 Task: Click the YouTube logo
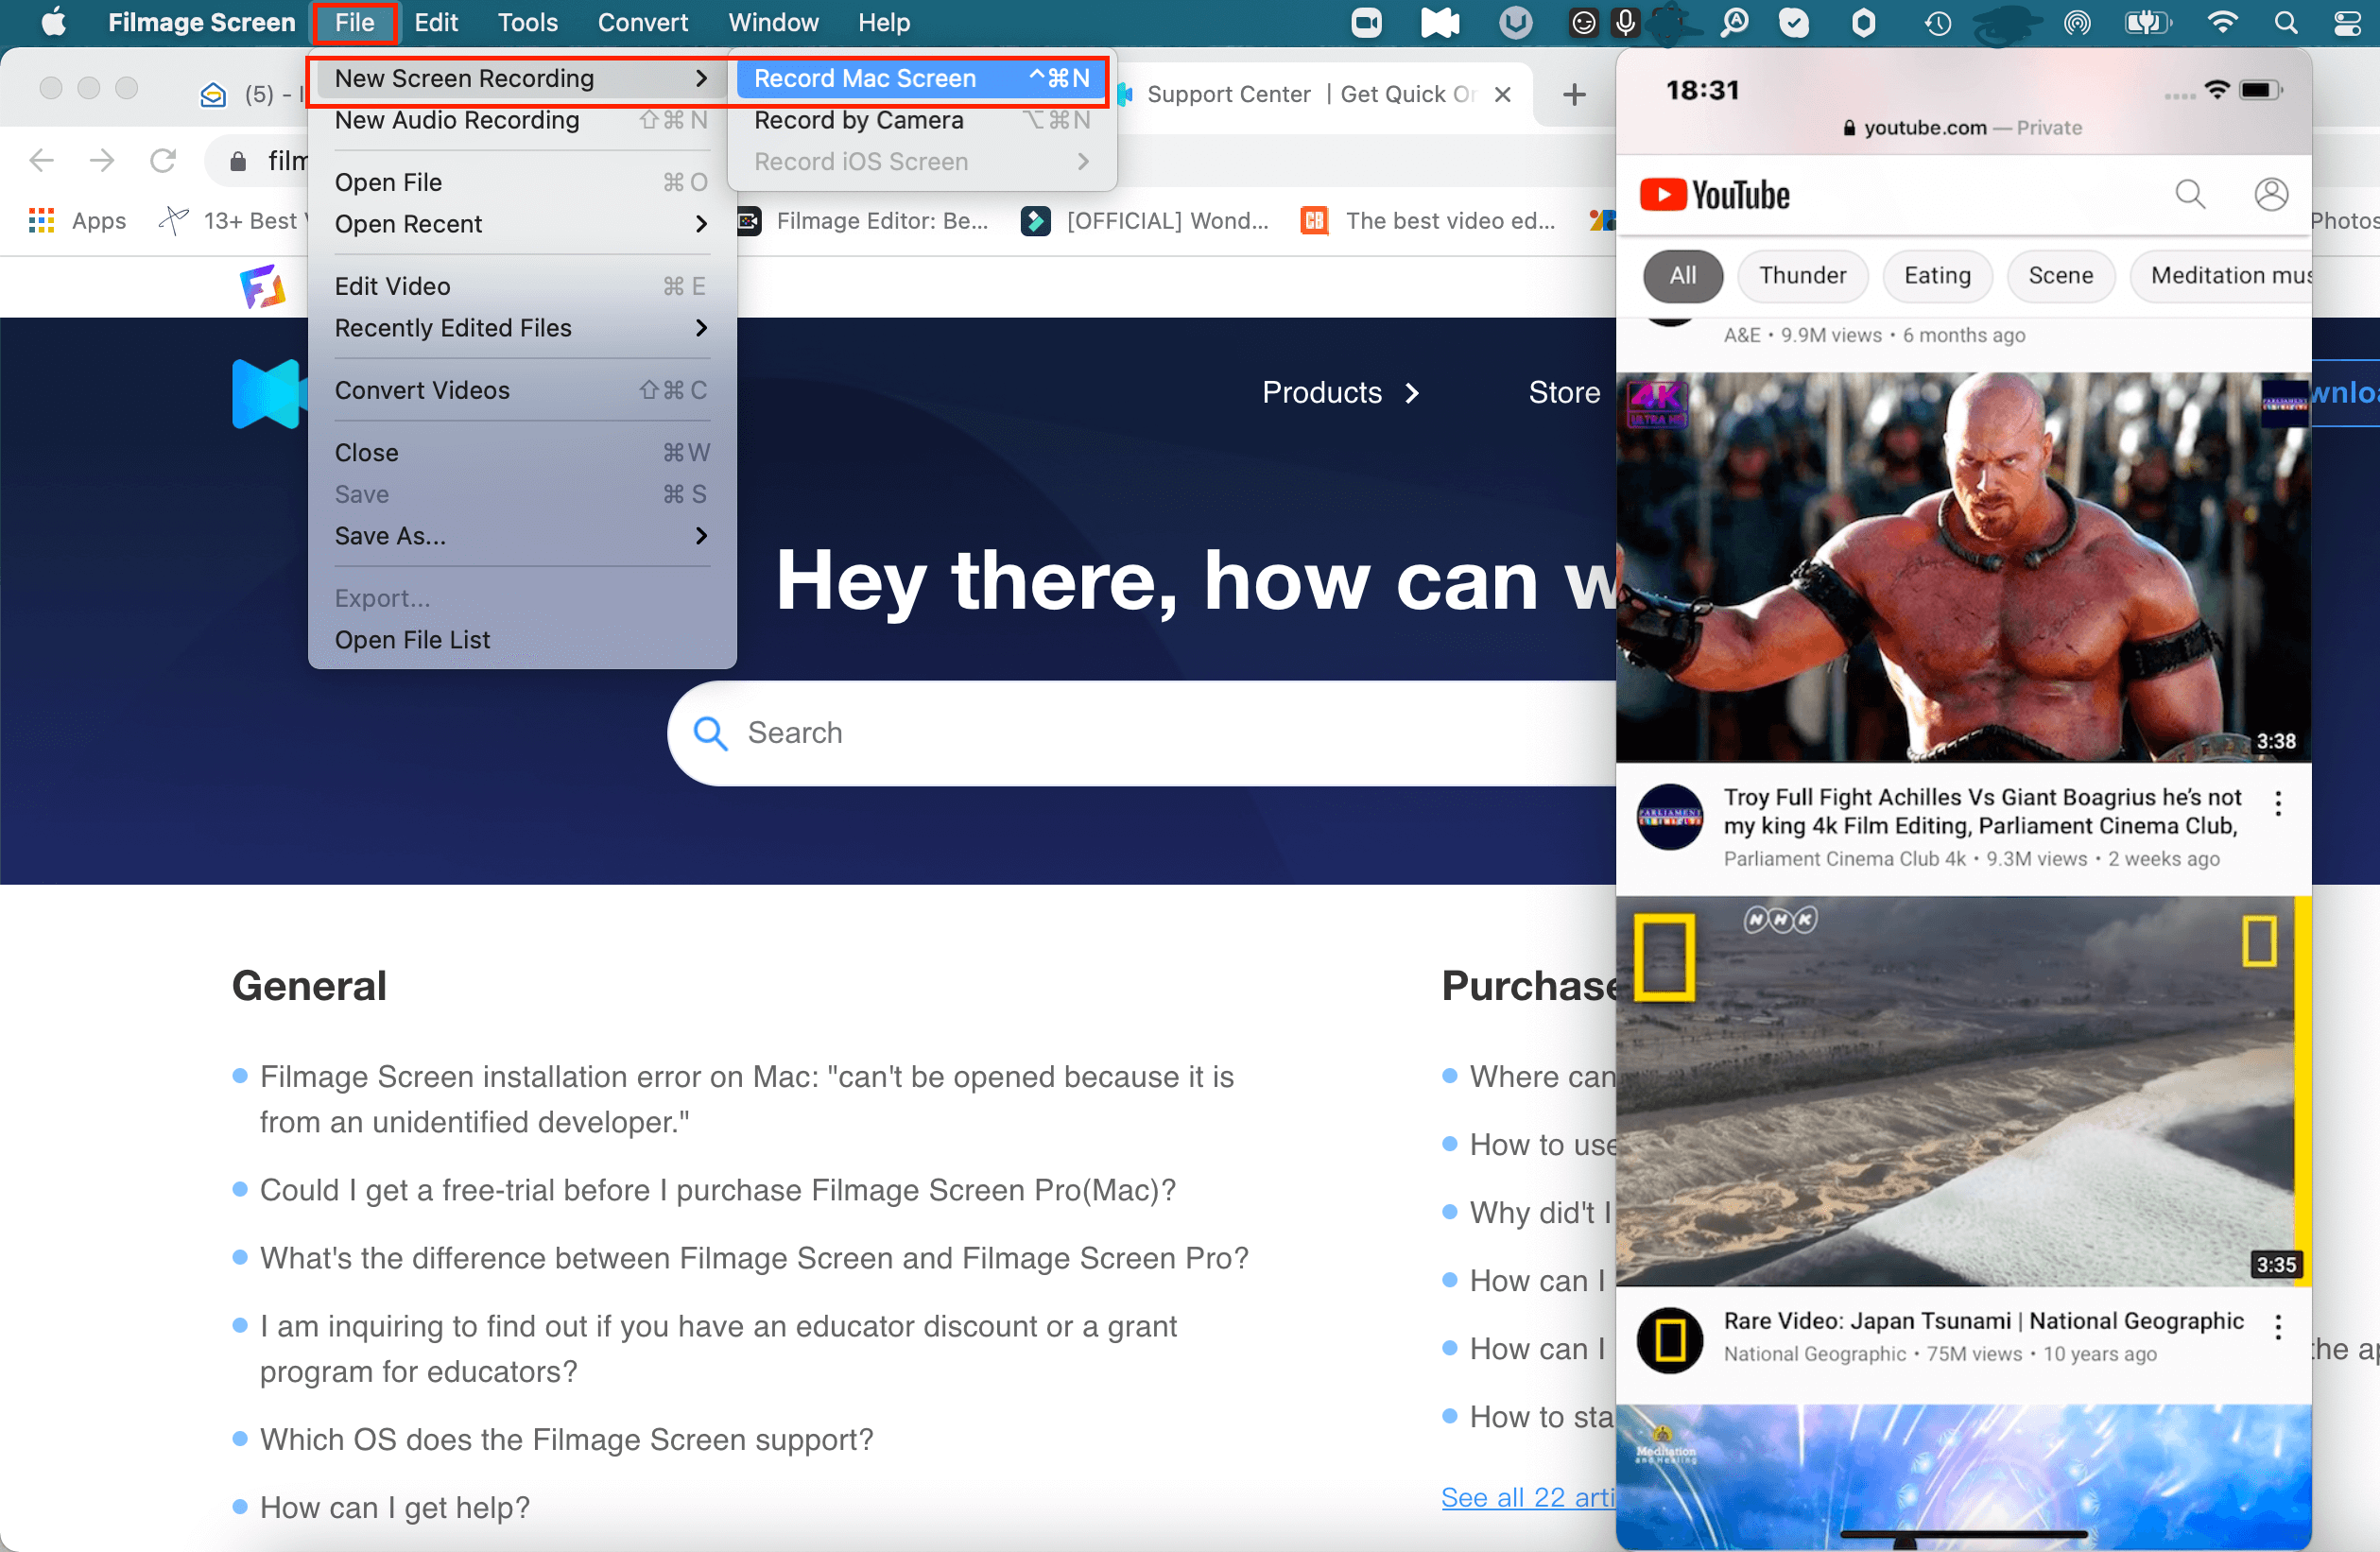tap(1714, 195)
